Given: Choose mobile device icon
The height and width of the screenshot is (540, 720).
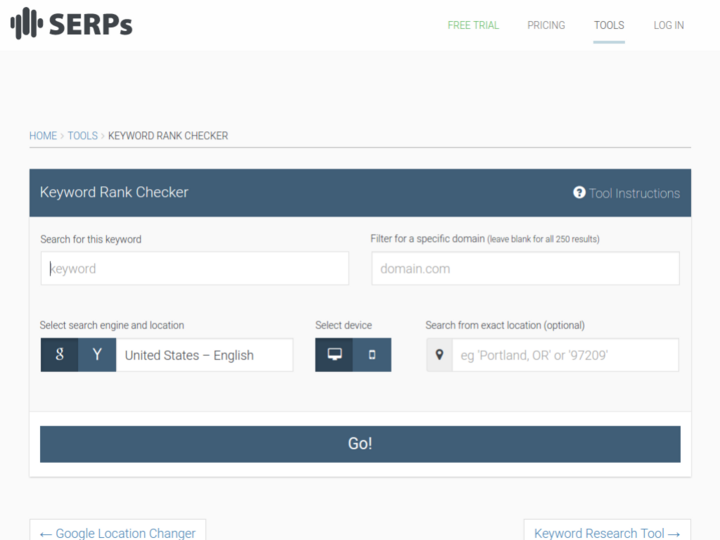Looking at the screenshot, I should click(x=372, y=355).
